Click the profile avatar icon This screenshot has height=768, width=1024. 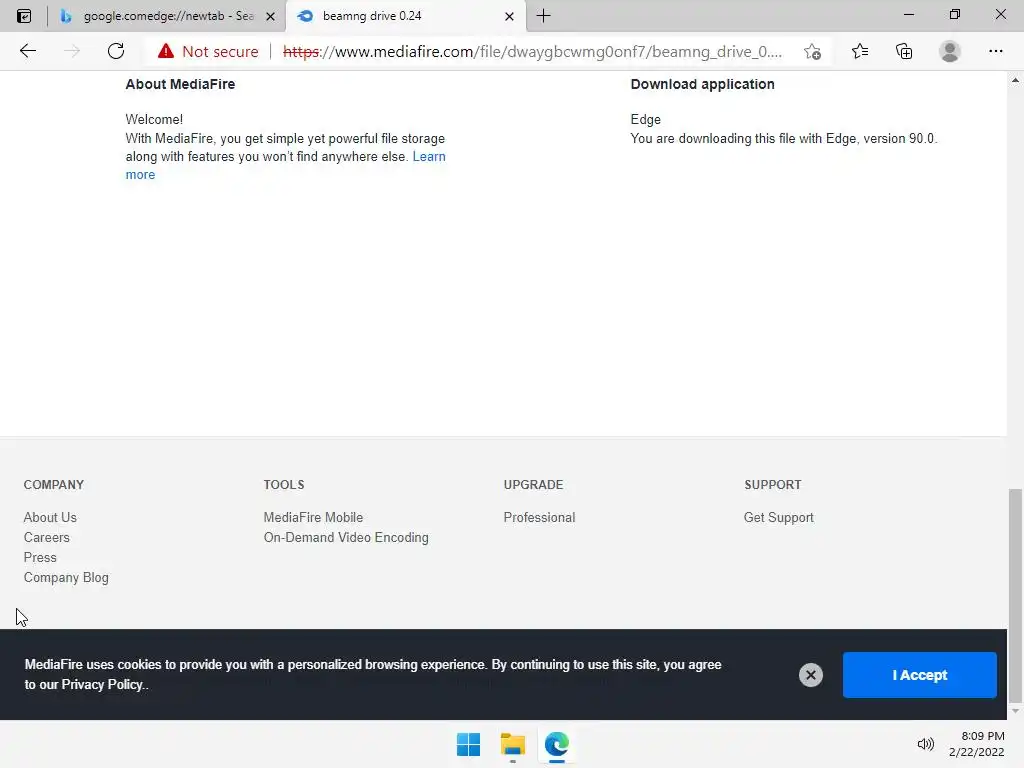coord(950,51)
